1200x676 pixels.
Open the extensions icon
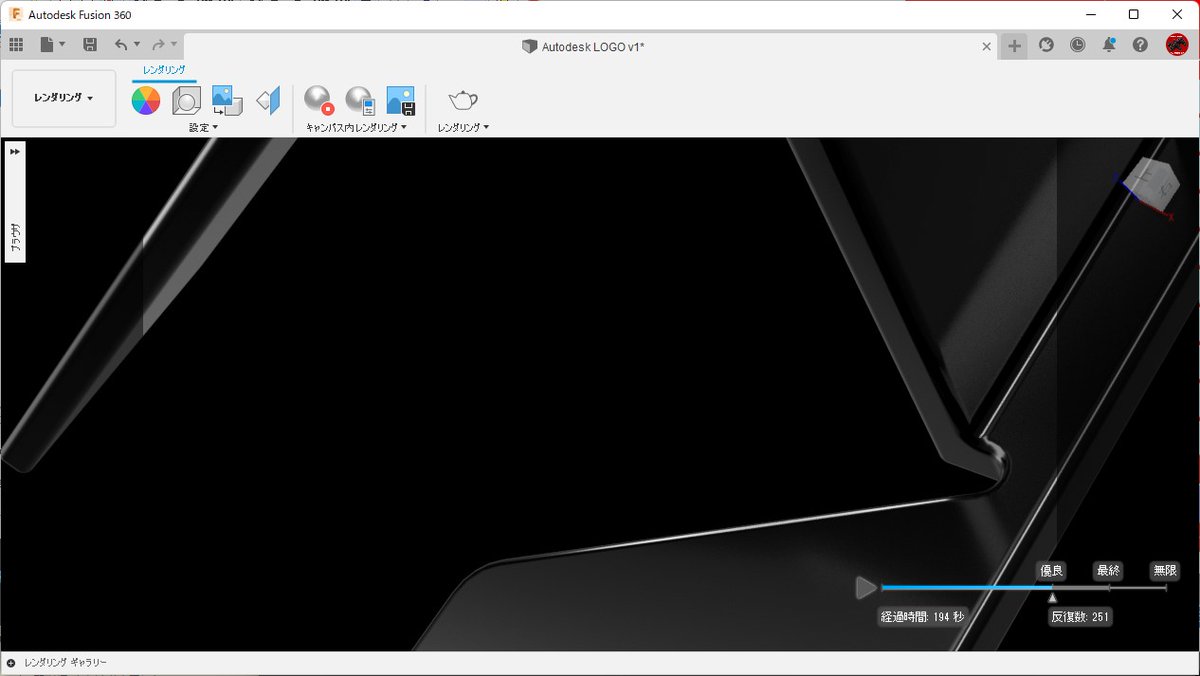[x=1046, y=45]
